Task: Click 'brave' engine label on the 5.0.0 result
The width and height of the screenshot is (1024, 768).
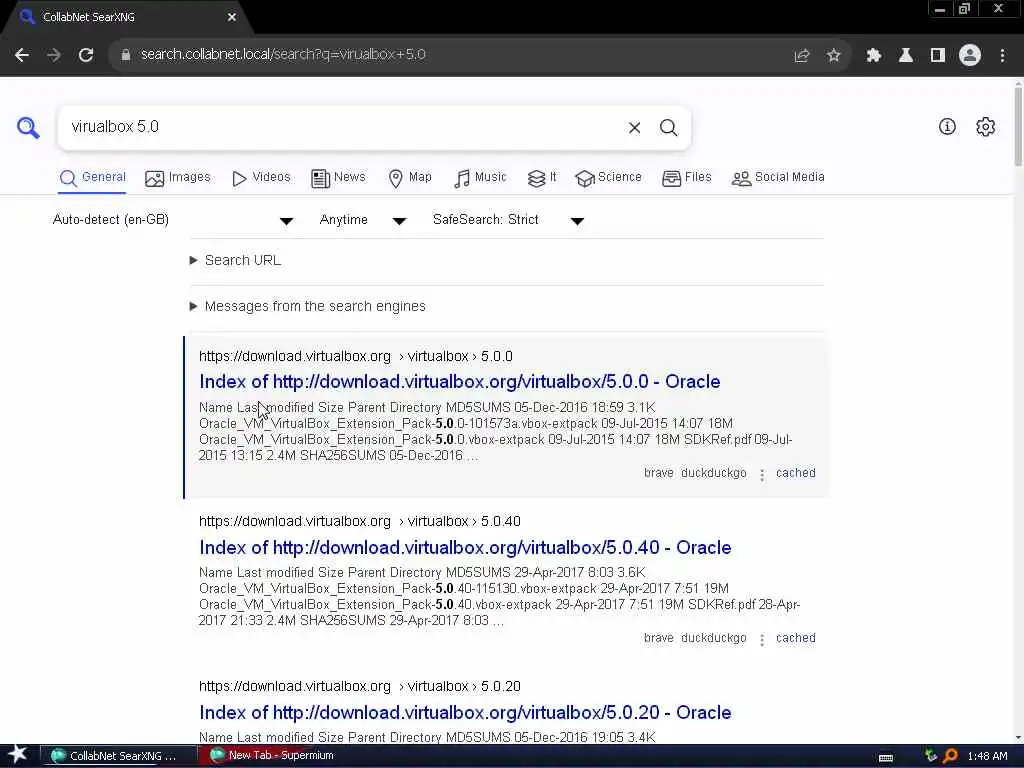Action: 658,473
